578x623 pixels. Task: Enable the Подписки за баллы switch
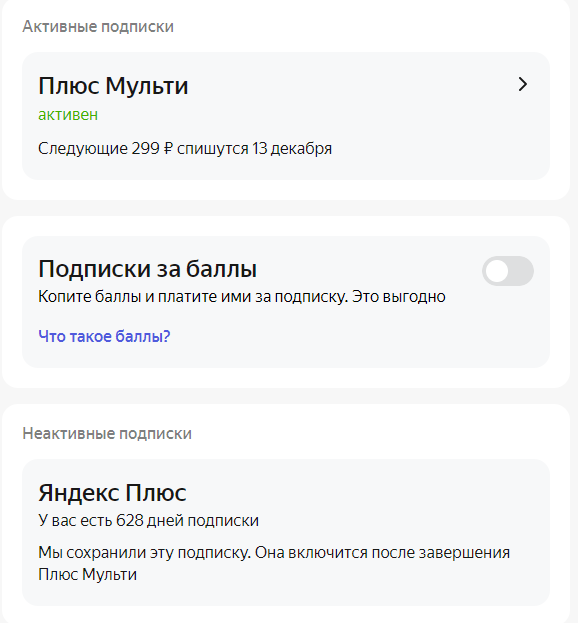click(x=508, y=271)
